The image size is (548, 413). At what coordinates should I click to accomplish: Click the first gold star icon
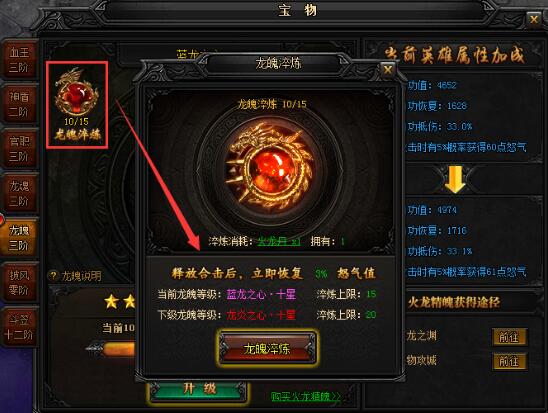(x=111, y=301)
